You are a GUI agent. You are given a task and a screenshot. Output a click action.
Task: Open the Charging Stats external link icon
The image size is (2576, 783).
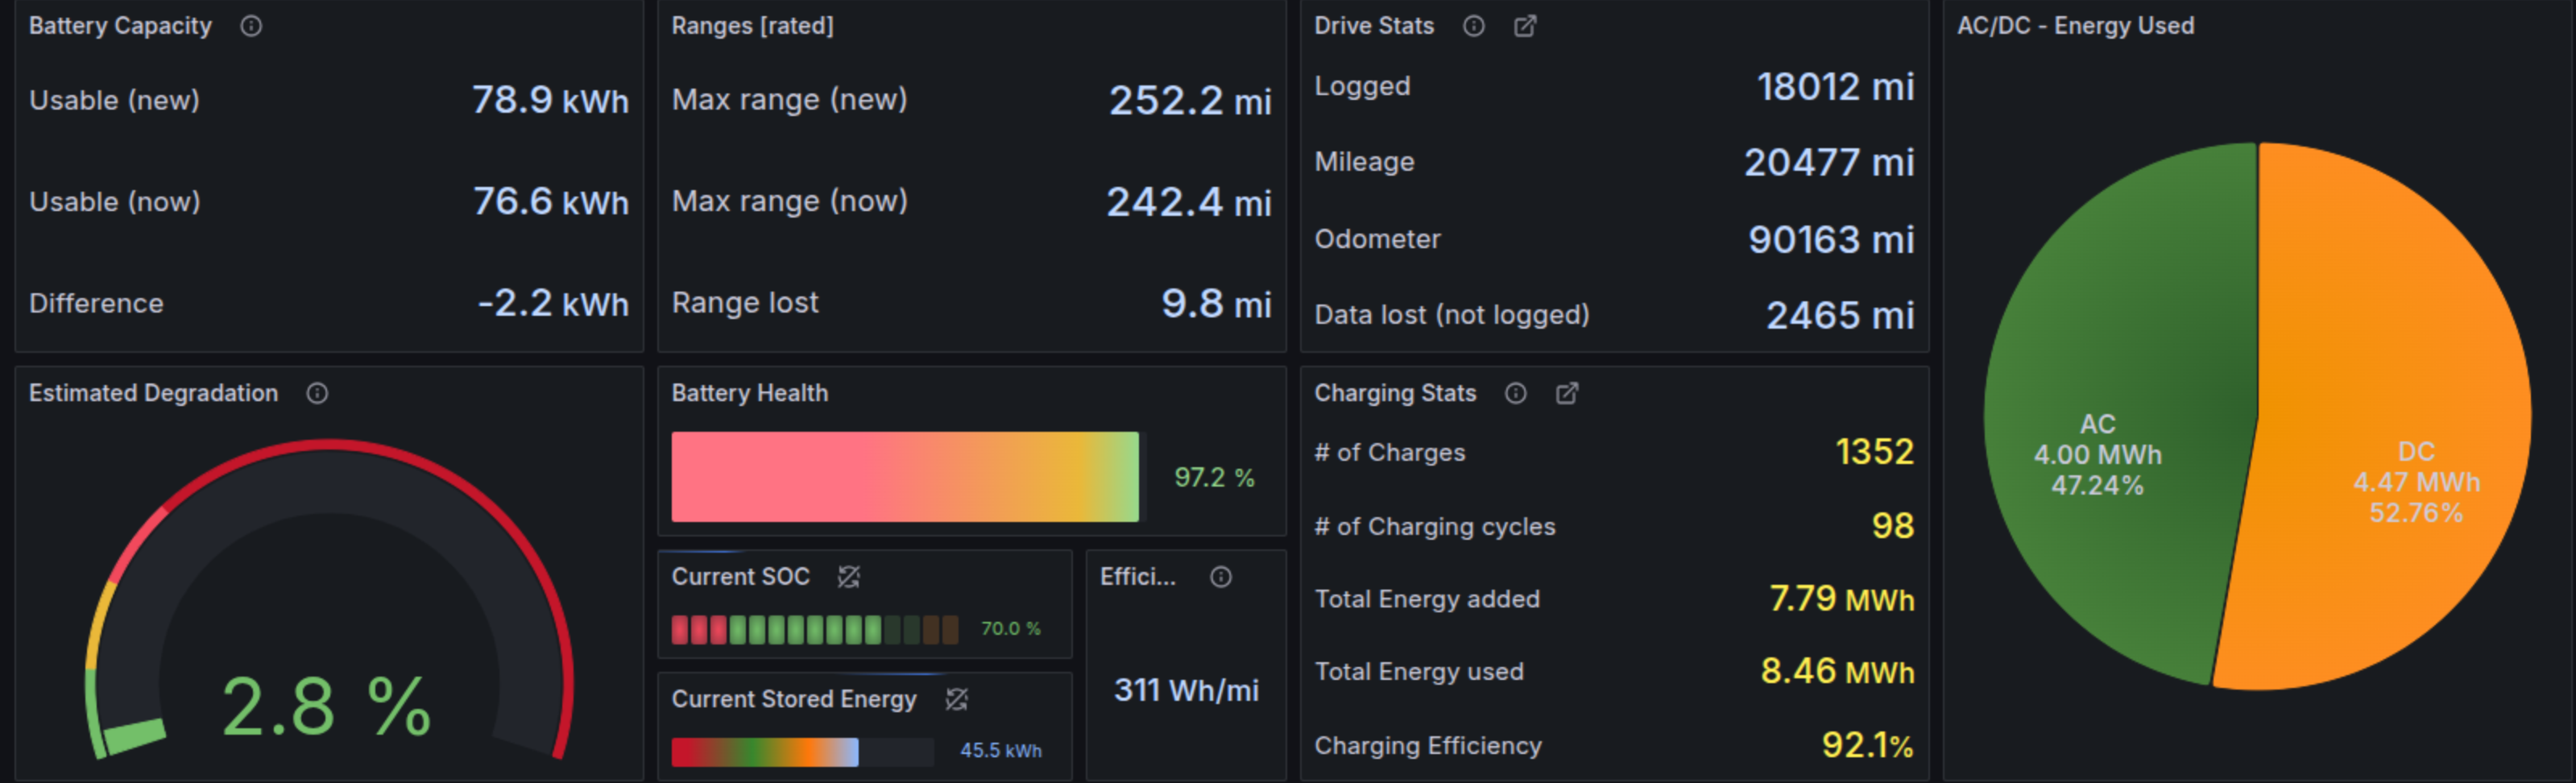point(1567,393)
